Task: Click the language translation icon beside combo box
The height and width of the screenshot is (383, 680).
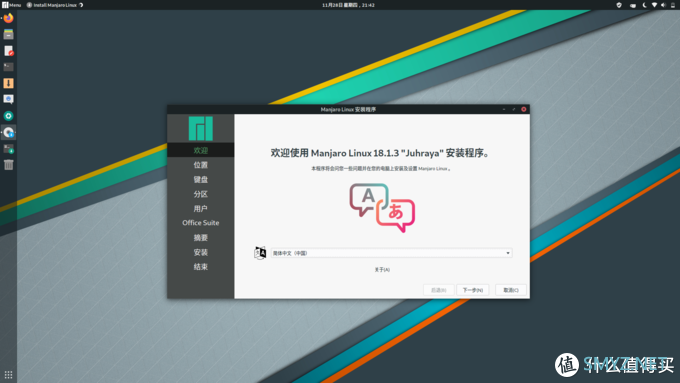Action: [260, 253]
